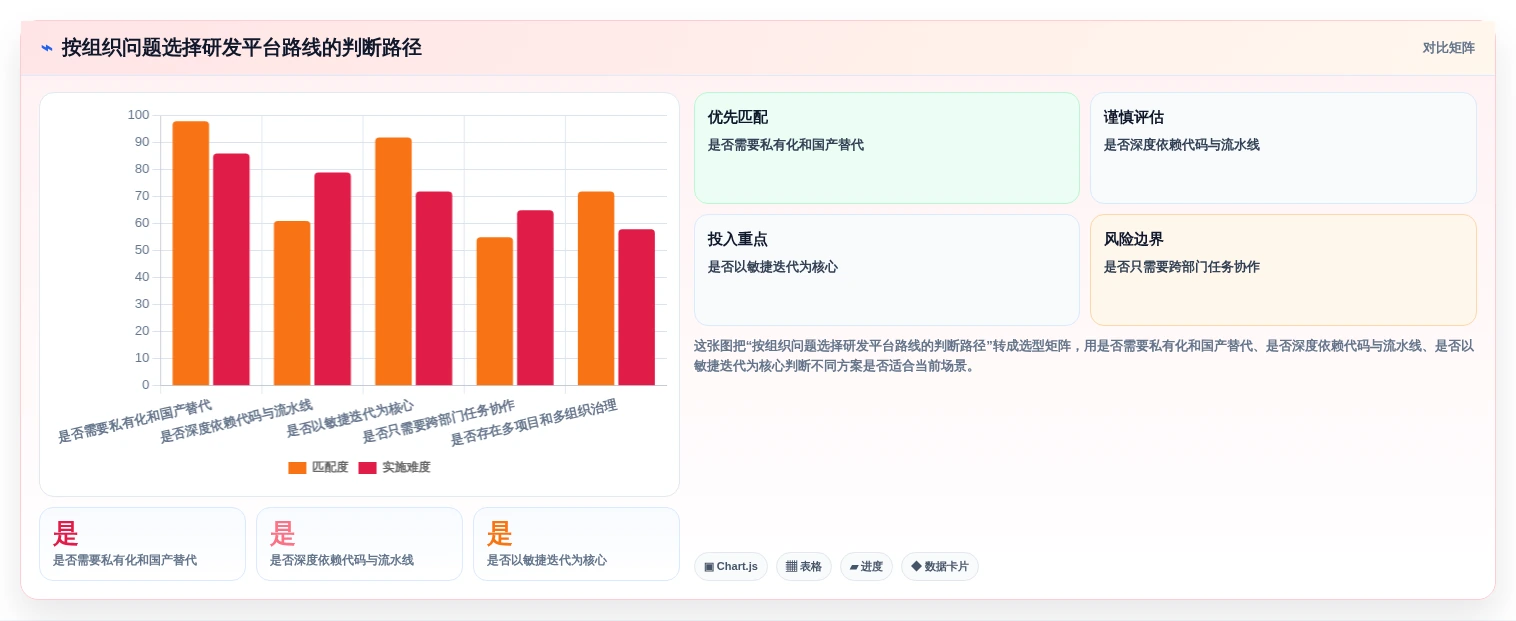Select the Chart.js tag chip
The width and height of the screenshot is (1516, 621).
click(731, 567)
